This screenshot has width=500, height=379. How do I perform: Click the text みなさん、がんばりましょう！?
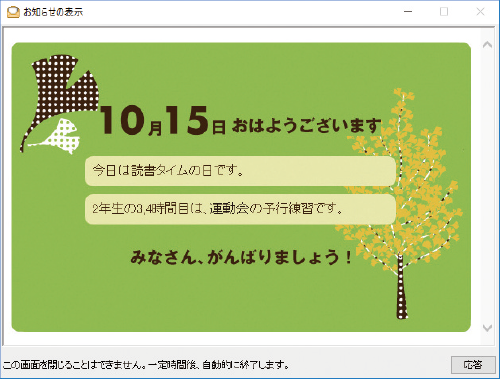click(241, 257)
